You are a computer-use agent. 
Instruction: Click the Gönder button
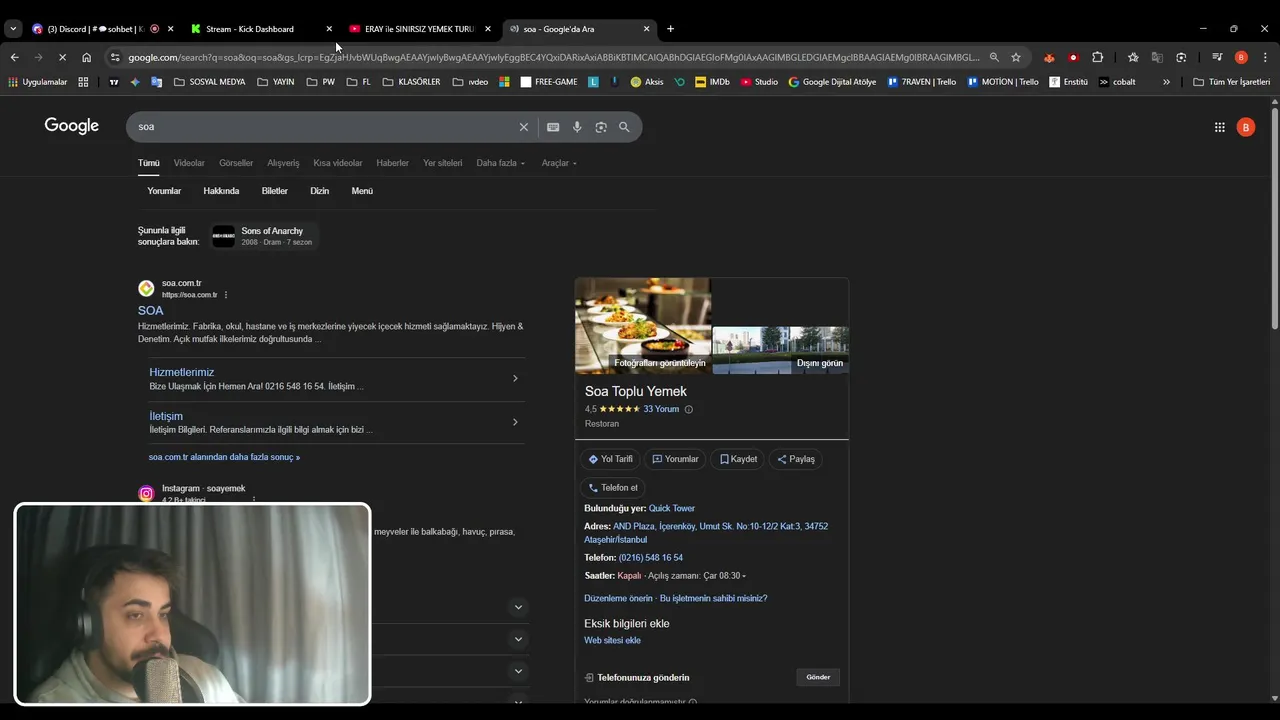(818, 677)
